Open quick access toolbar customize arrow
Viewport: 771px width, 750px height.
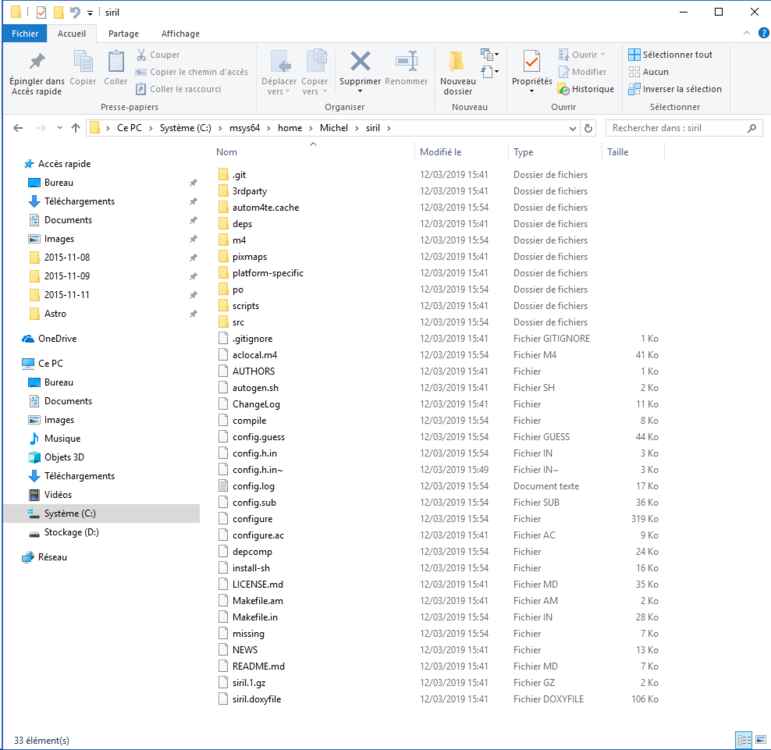pos(90,13)
